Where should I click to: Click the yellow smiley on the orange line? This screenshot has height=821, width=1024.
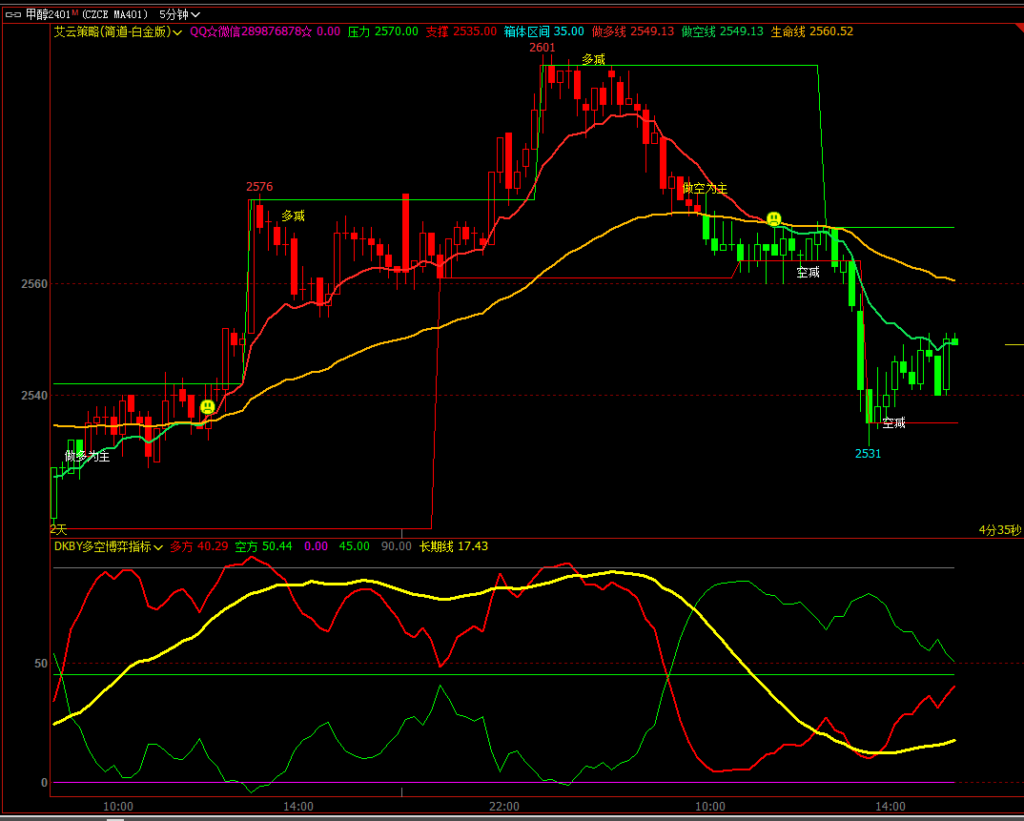click(773, 218)
